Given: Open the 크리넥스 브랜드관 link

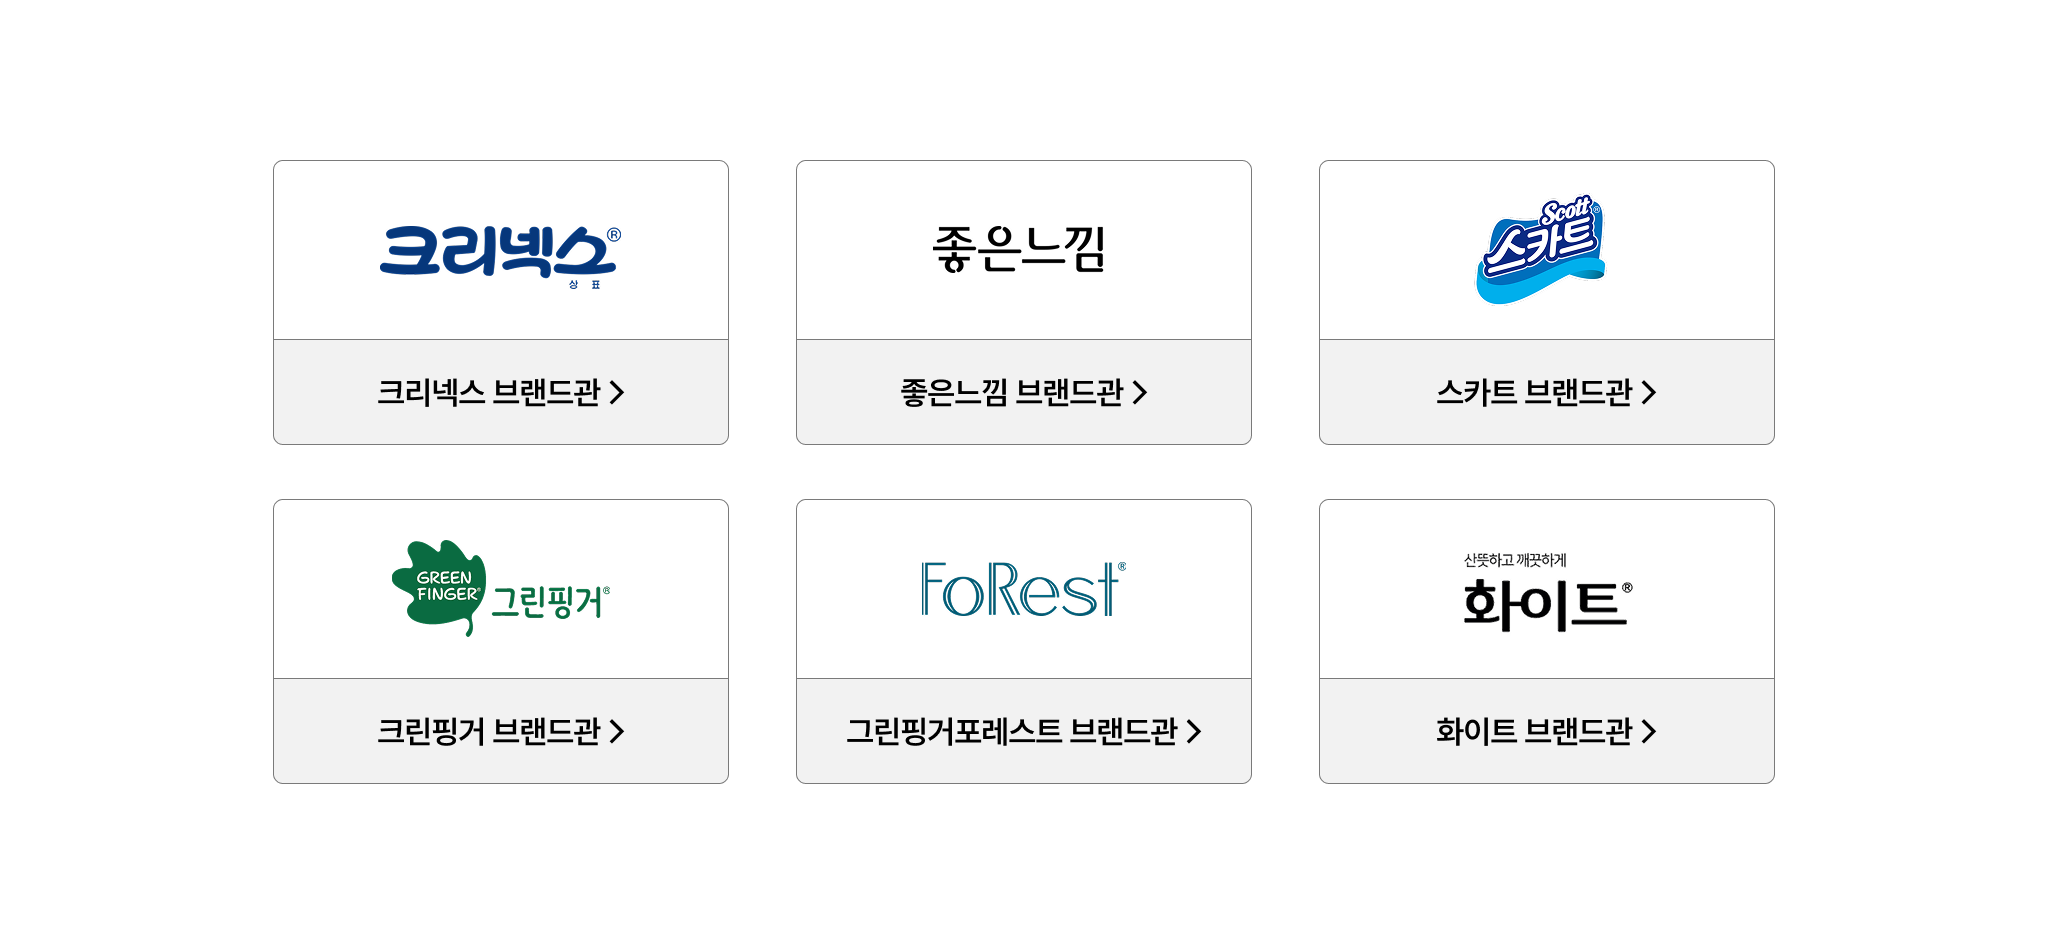Looking at the screenshot, I should tap(488, 392).
